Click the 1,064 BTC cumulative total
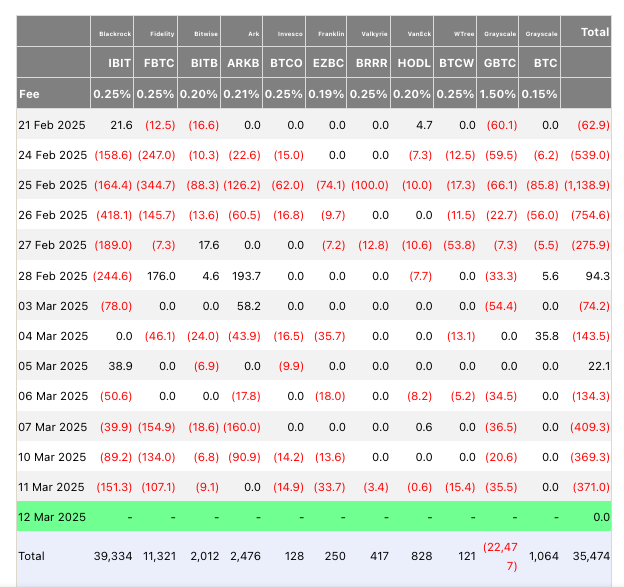 544,556
